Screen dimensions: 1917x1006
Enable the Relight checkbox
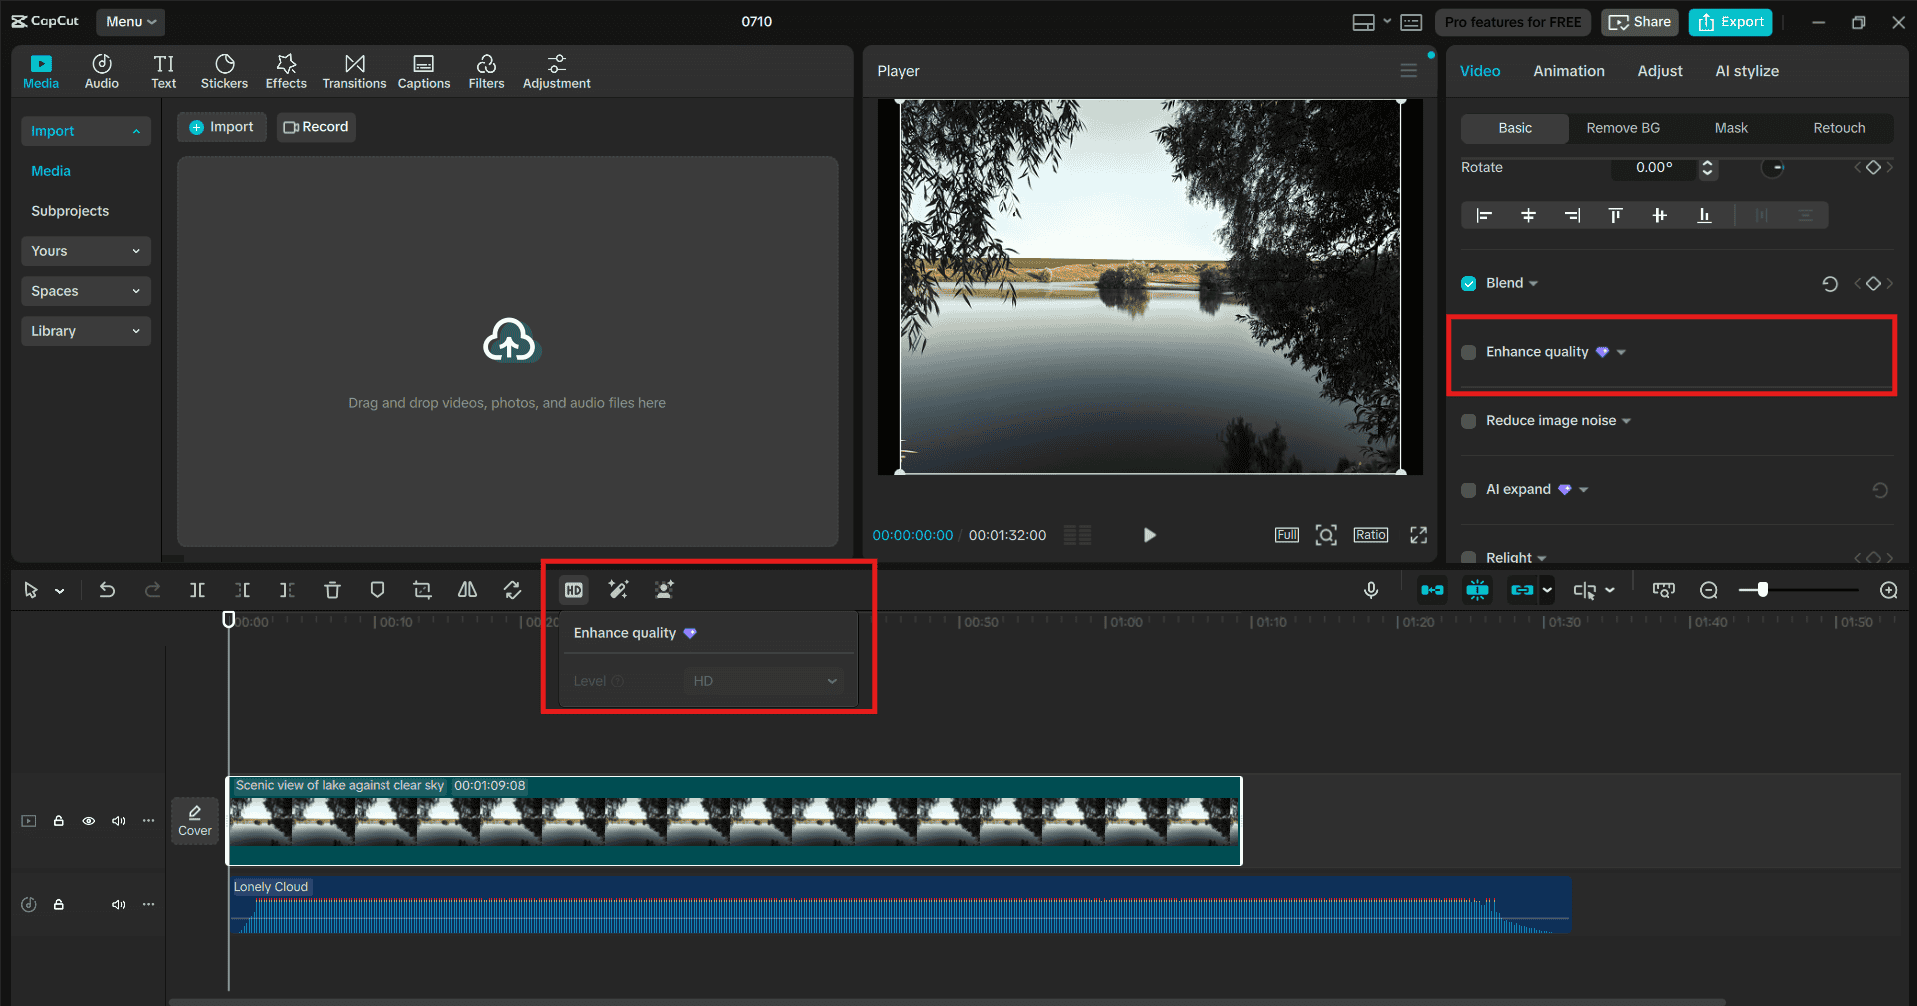[1468, 558]
